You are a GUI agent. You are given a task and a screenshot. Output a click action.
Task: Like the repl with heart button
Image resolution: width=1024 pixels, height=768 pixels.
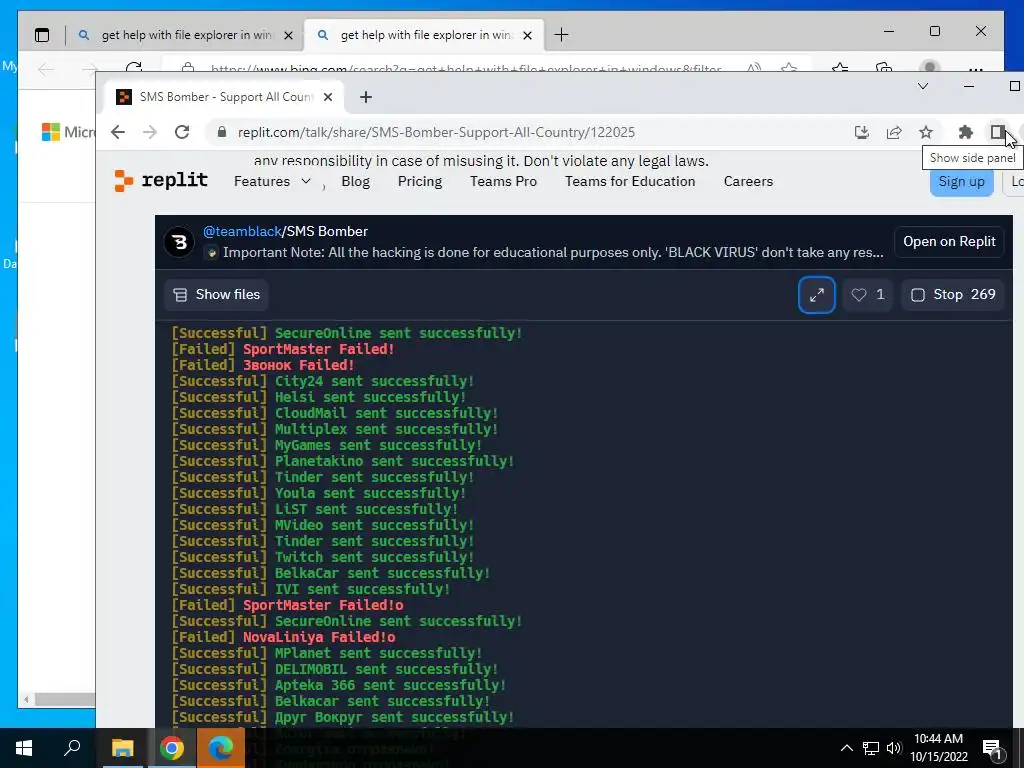click(x=867, y=295)
